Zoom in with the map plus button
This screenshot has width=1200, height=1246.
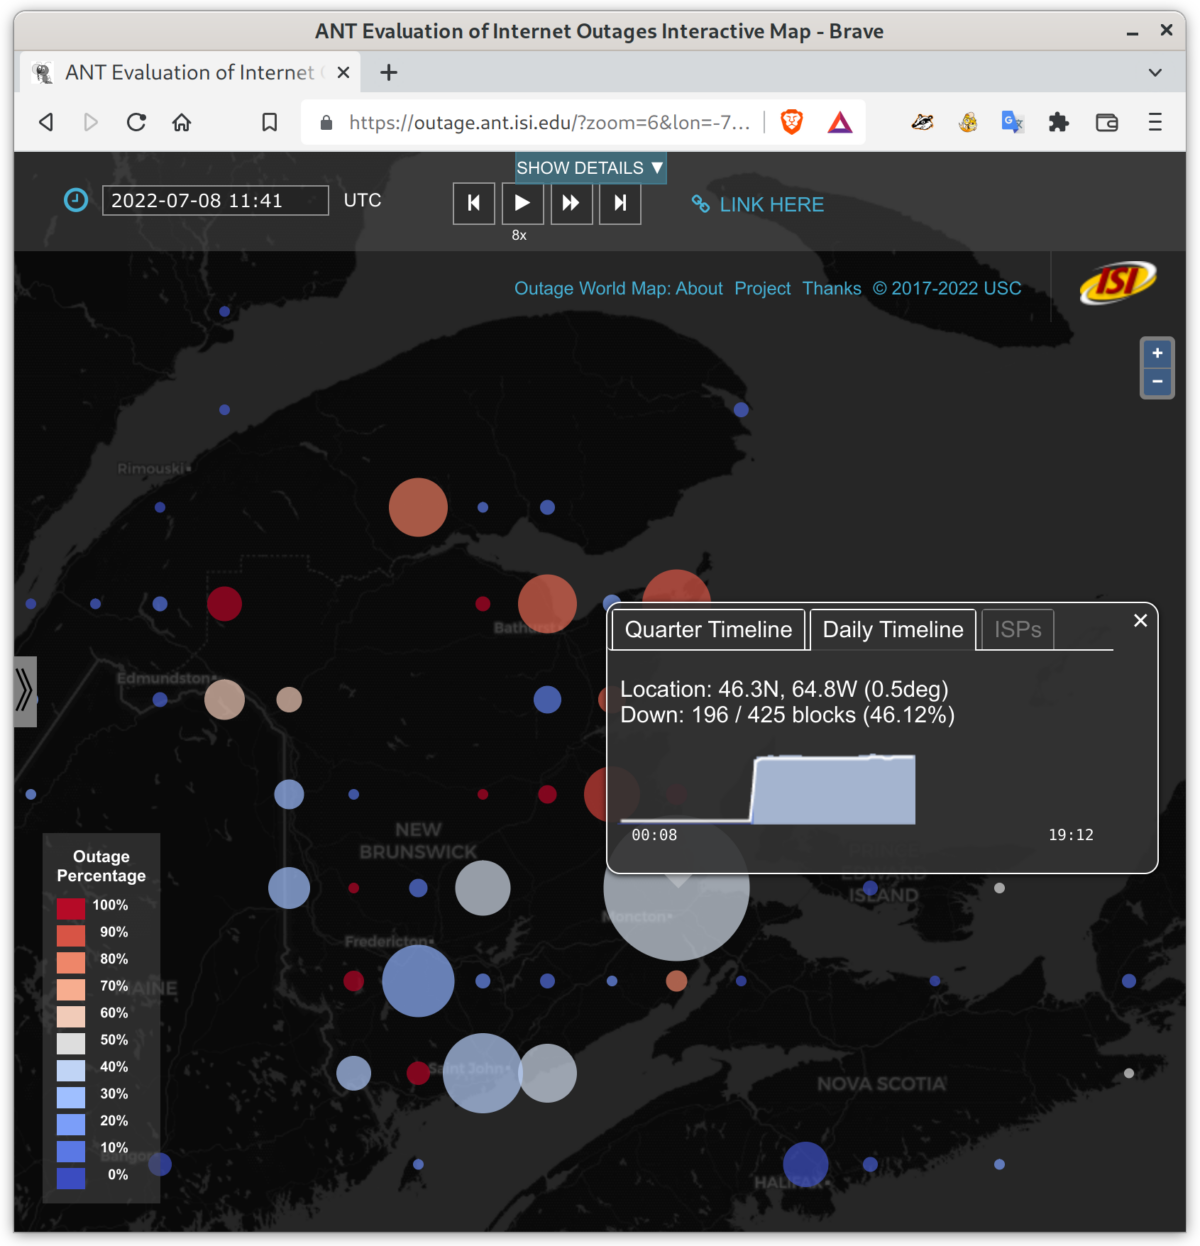click(x=1157, y=354)
